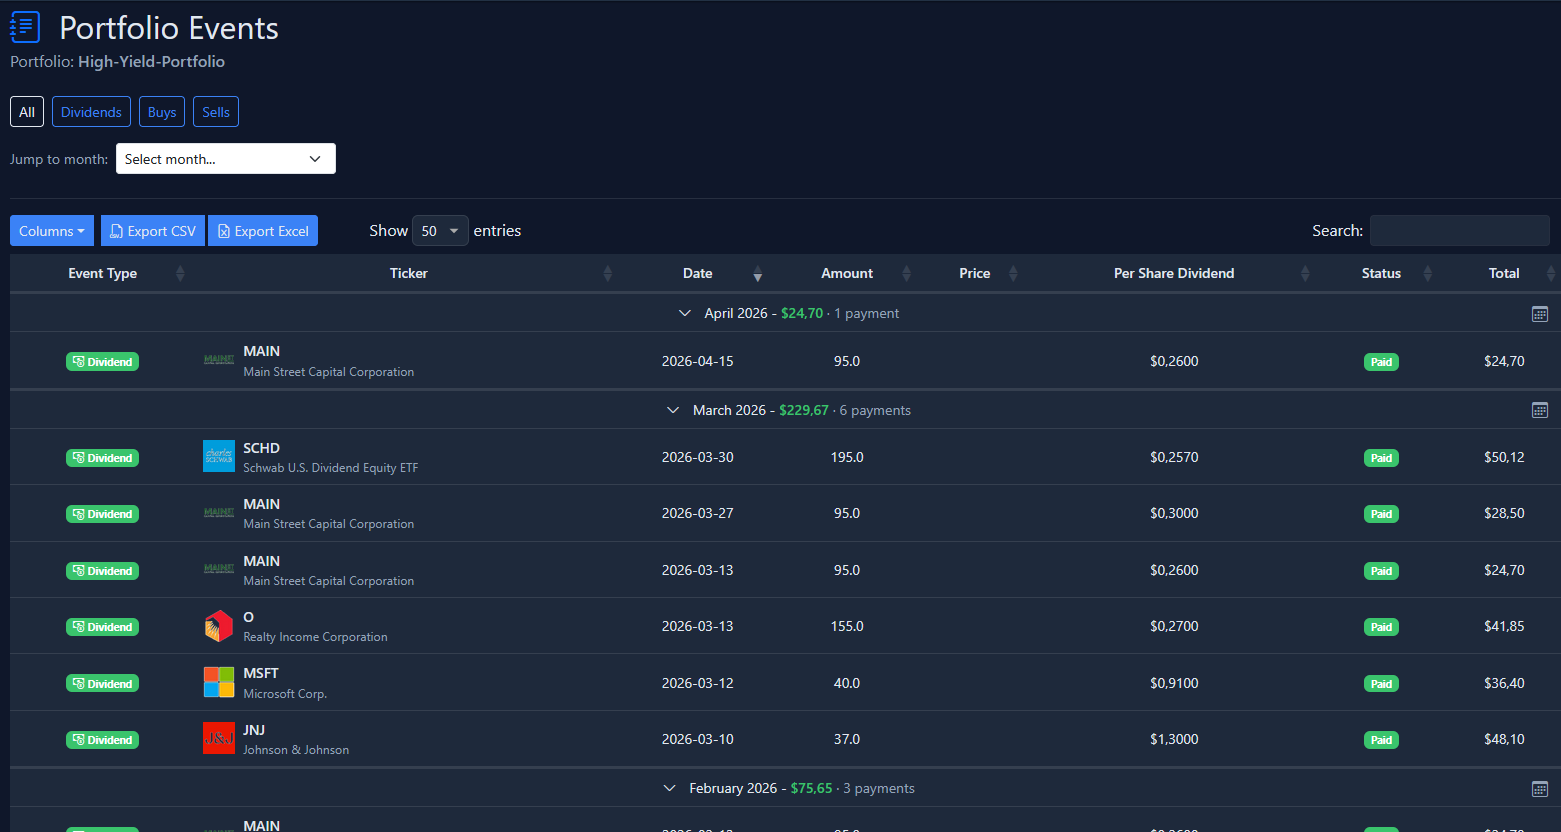Filter events by Dividends
This screenshot has height=832, width=1561.
[91, 112]
